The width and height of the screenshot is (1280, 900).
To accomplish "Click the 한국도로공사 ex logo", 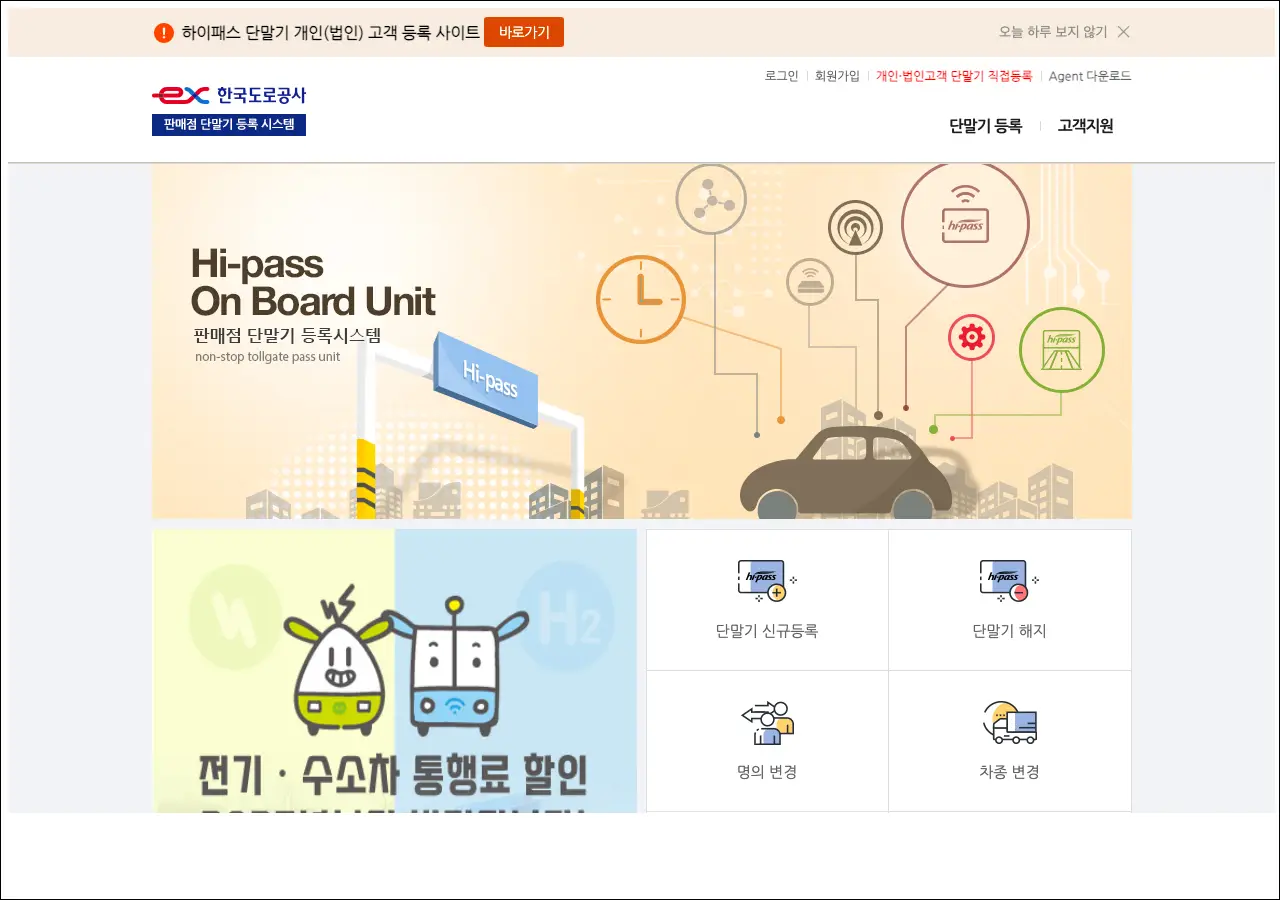I will click(x=229, y=95).
